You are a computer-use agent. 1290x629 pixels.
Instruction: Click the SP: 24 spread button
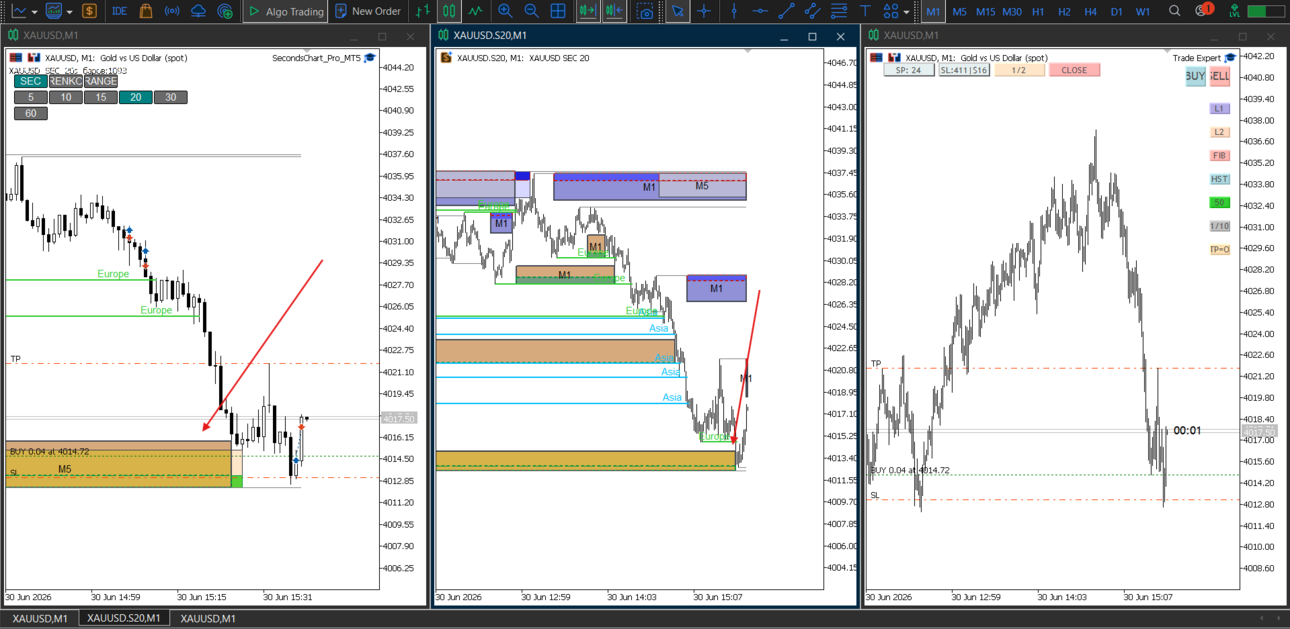tap(909, 70)
